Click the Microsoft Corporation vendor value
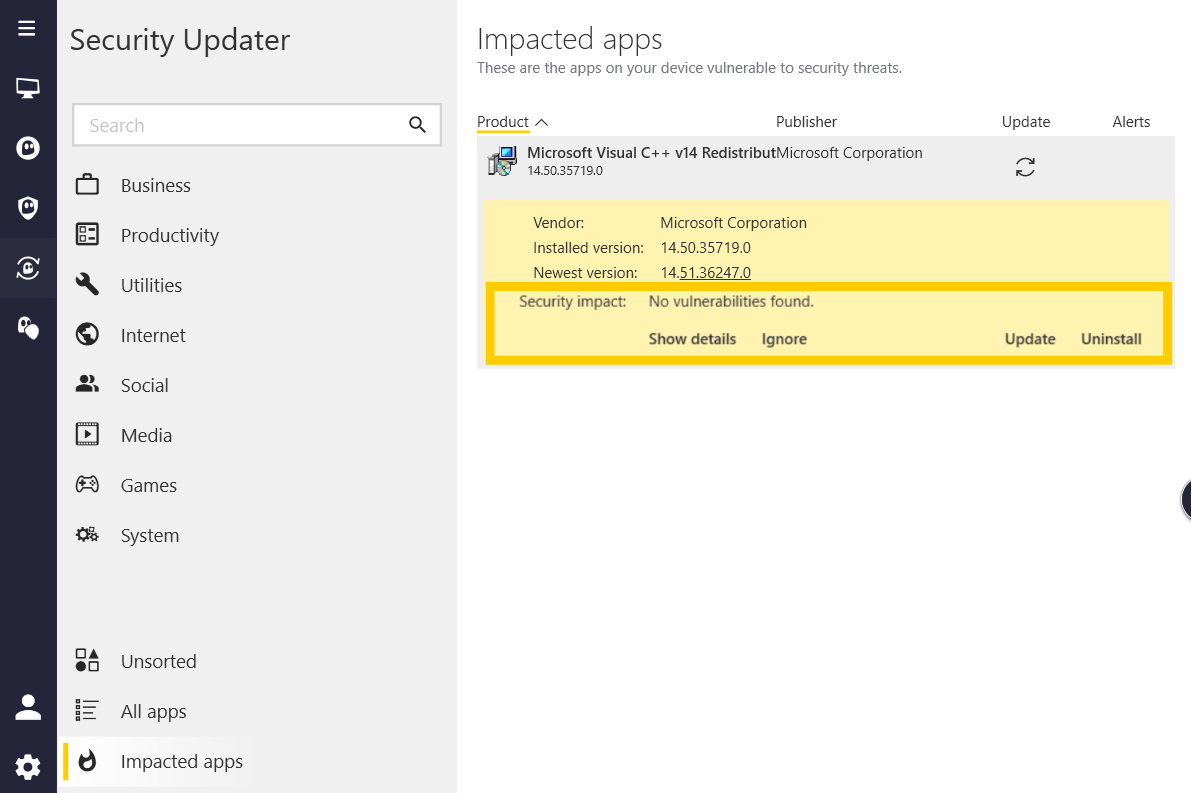The height and width of the screenshot is (793, 1191). coord(734,223)
